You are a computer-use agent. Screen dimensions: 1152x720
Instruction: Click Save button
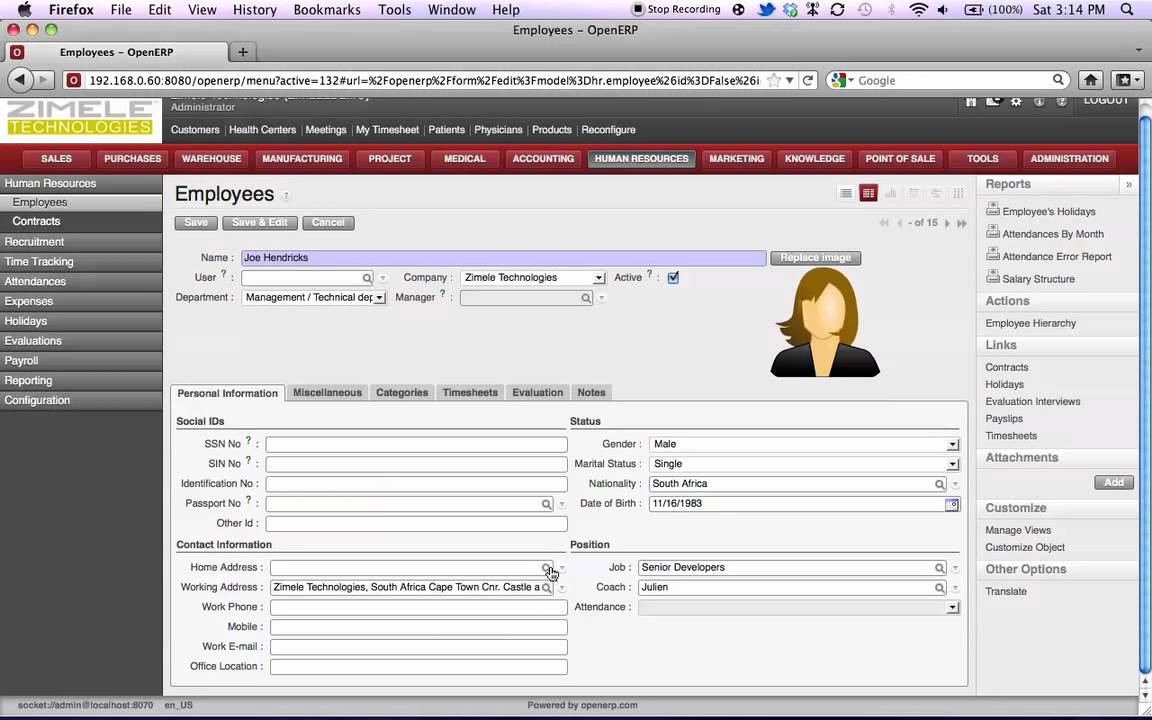(x=196, y=223)
